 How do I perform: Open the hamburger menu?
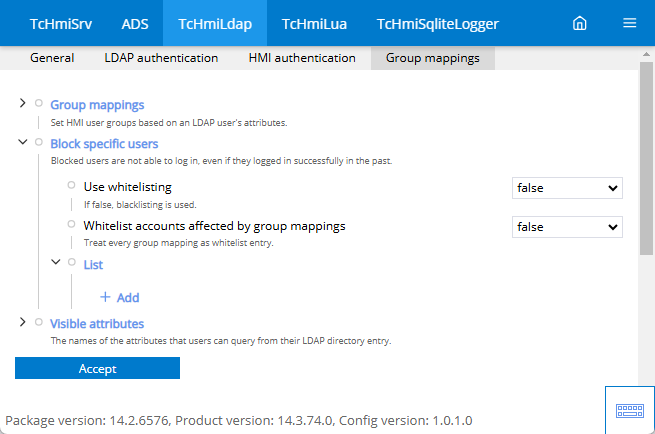pos(630,23)
